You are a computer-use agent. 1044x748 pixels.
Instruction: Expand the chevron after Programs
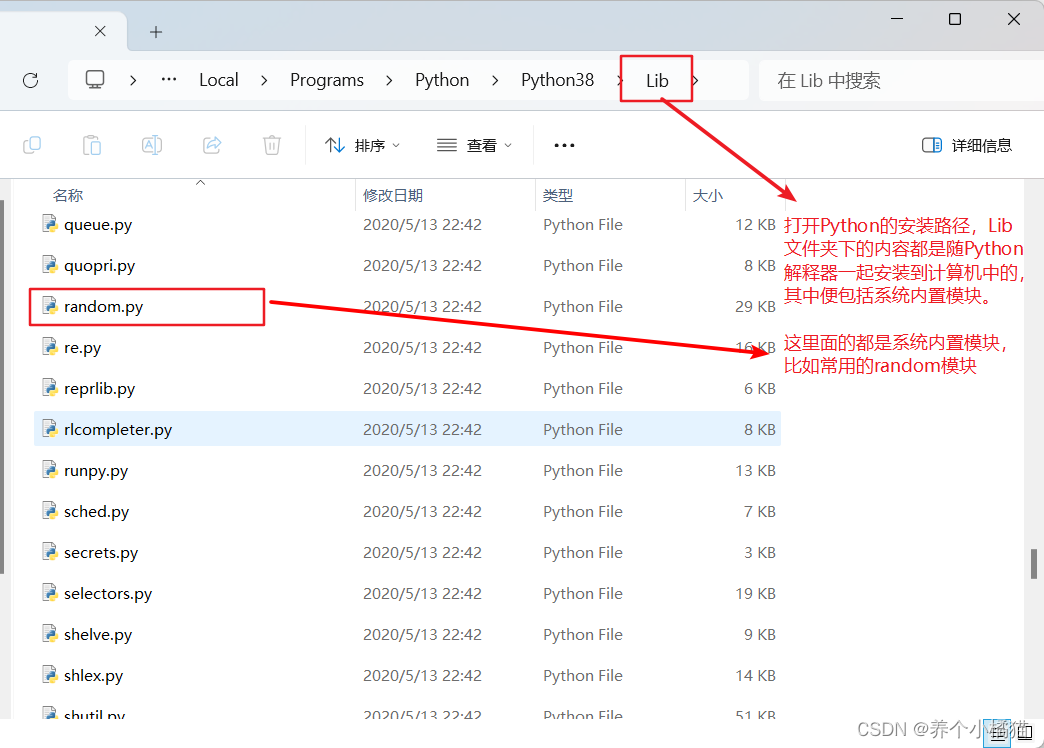click(390, 81)
